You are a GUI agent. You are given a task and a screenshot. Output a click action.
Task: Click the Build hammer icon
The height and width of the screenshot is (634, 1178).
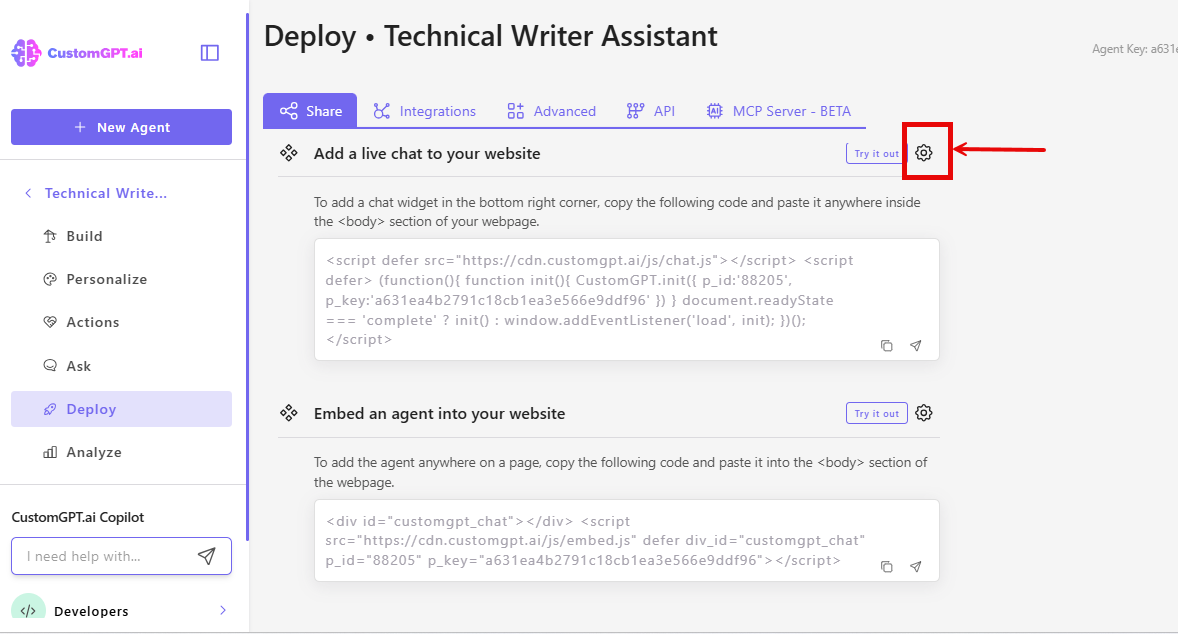[x=50, y=236]
